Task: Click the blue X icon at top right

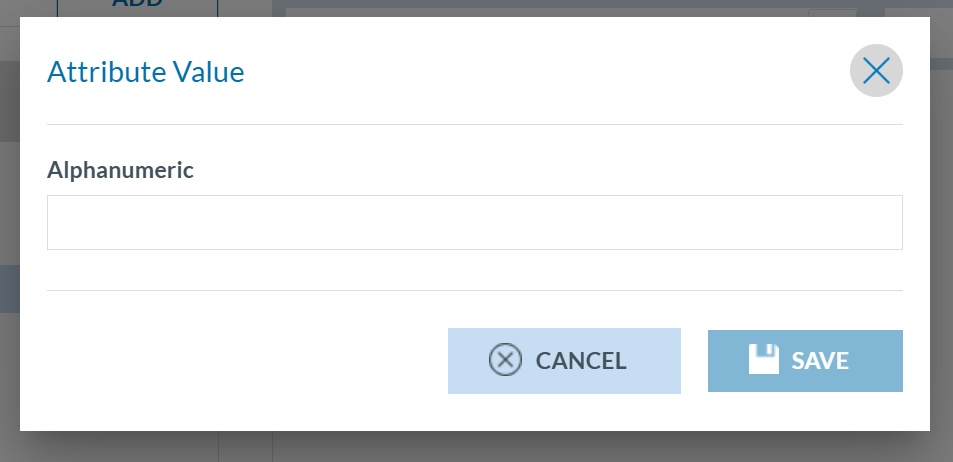Action: [876, 71]
